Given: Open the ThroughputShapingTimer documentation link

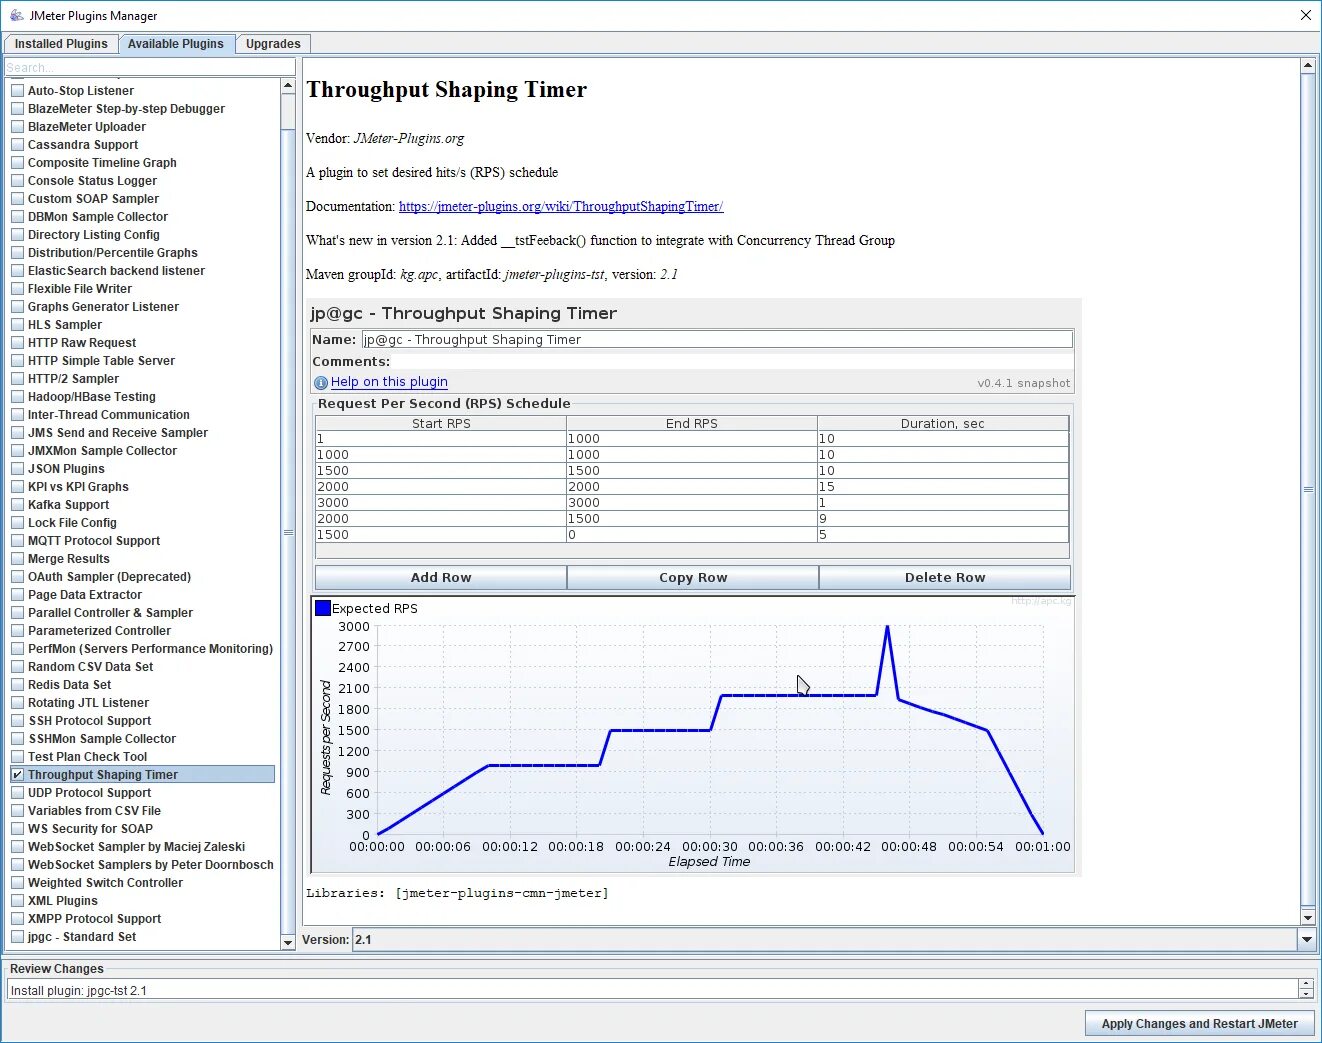Looking at the screenshot, I should coord(561,207).
